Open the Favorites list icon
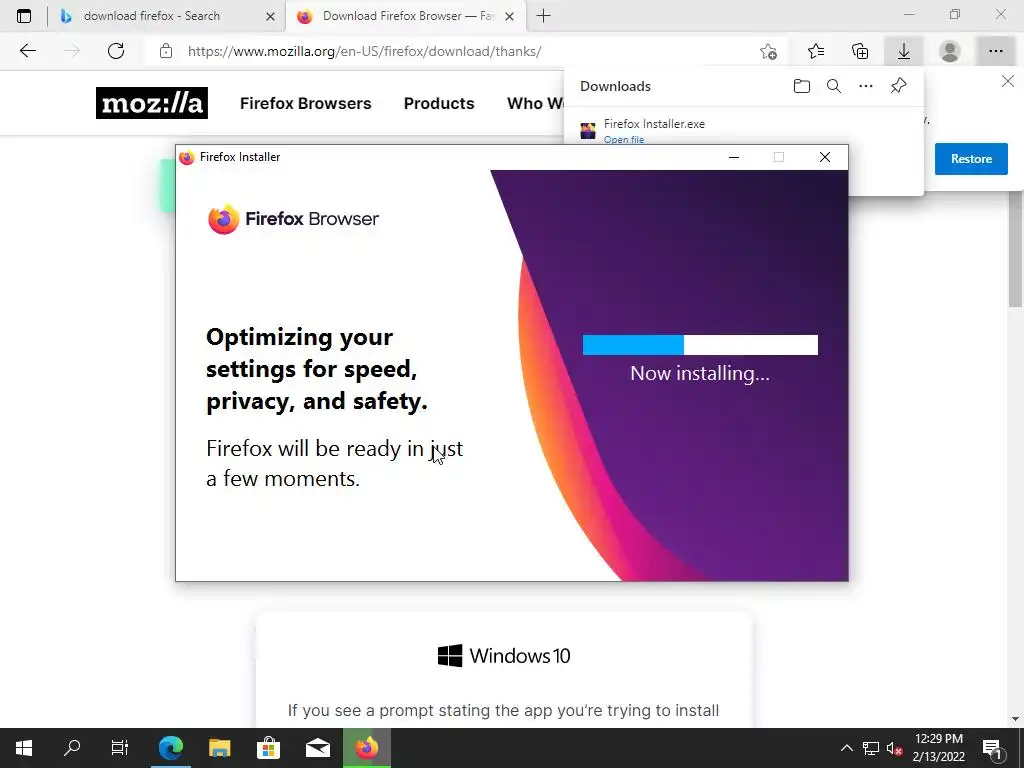This screenshot has height=768, width=1024. [816, 51]
